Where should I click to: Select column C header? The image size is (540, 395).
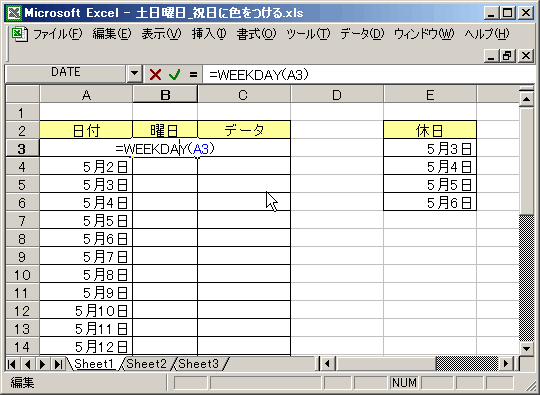coord(244,95)
